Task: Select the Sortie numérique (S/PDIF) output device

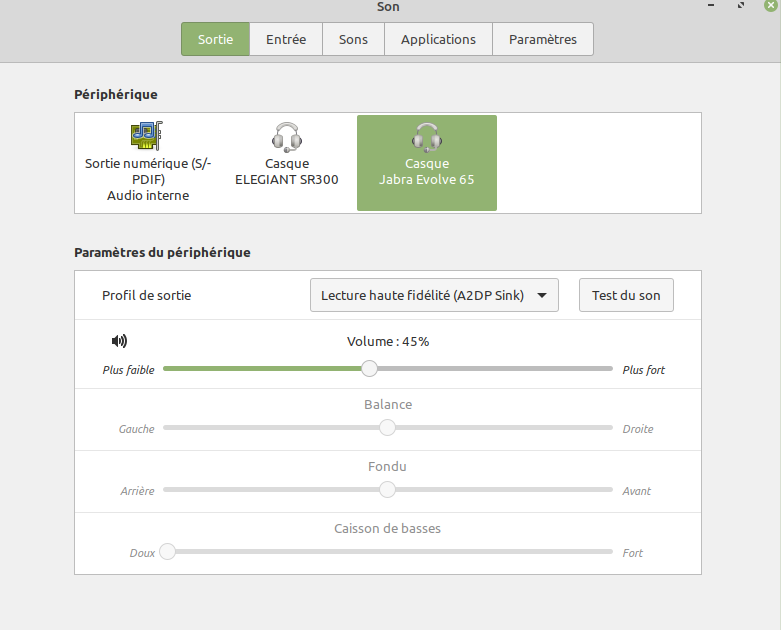Action: coord(147,162)
